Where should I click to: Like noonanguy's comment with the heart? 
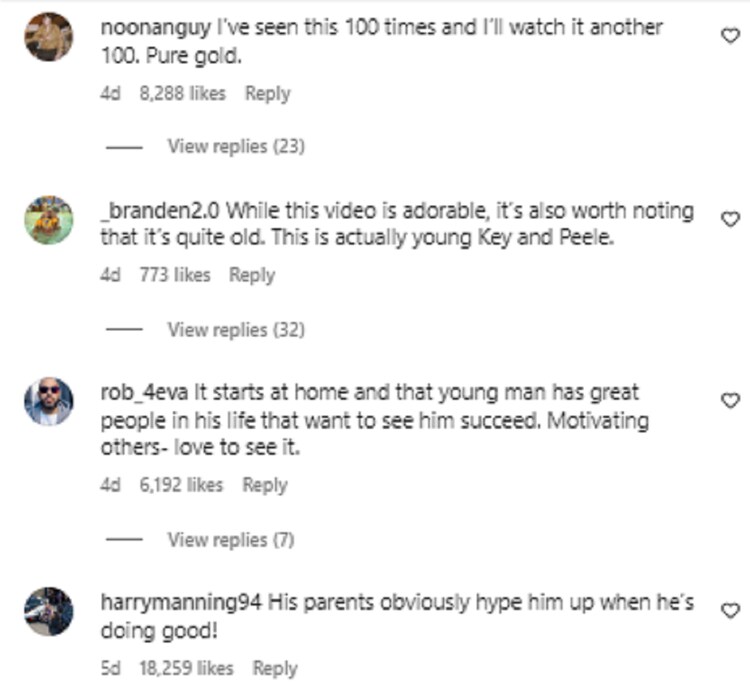[x=729, y=35]
